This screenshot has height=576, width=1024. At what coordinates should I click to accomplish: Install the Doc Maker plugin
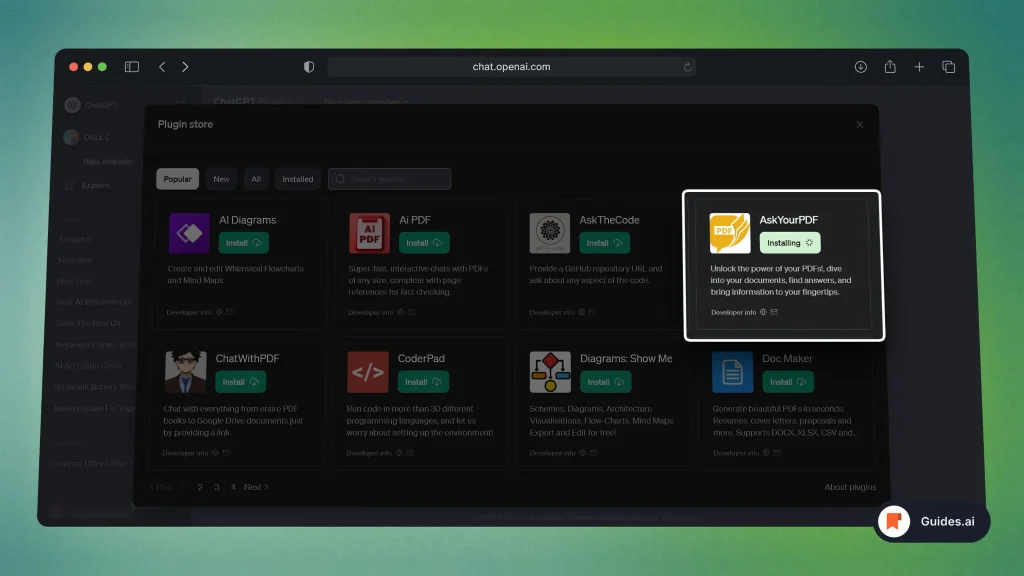788,382
